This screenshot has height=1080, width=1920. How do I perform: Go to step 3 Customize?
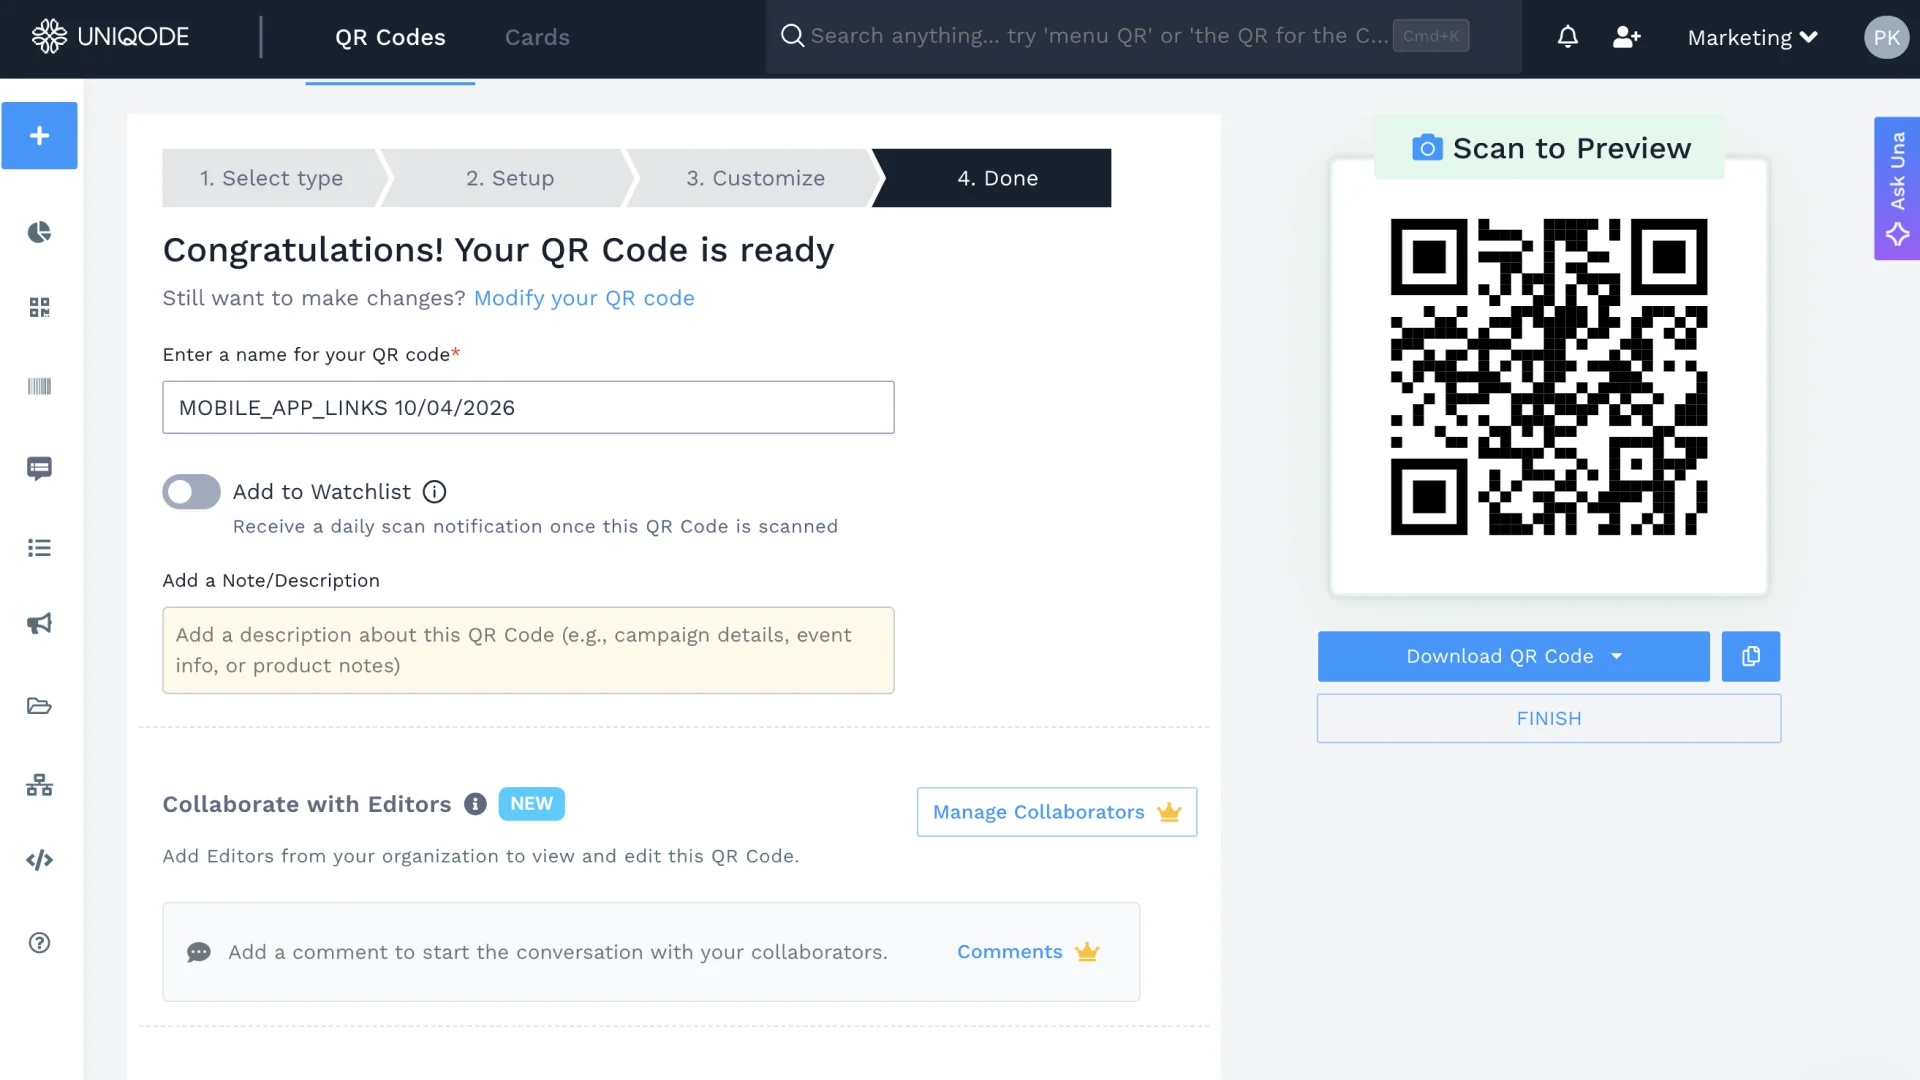point(755,178)
